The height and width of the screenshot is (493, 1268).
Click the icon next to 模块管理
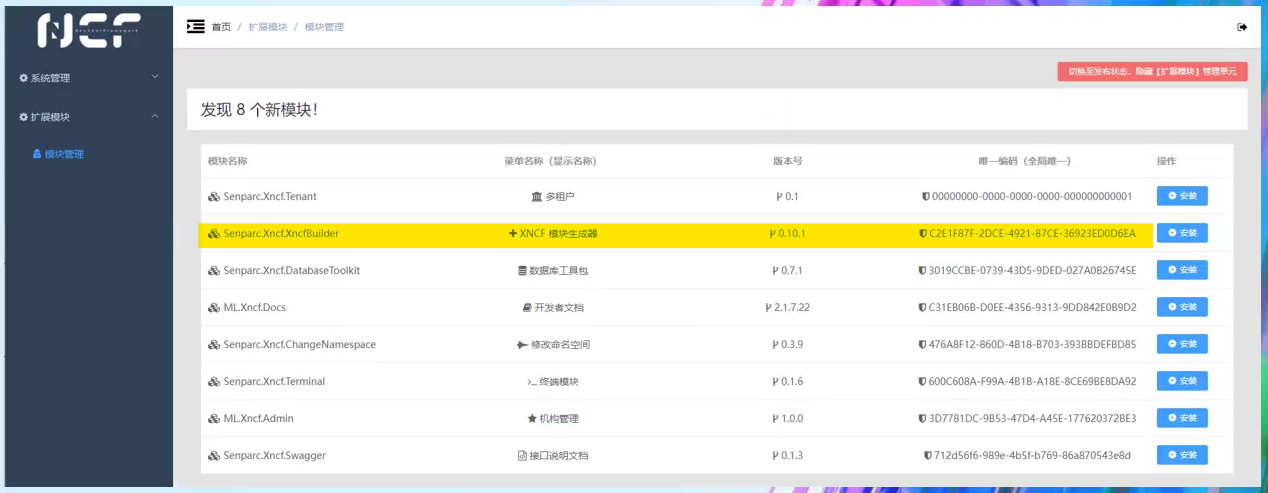(38, 154)
